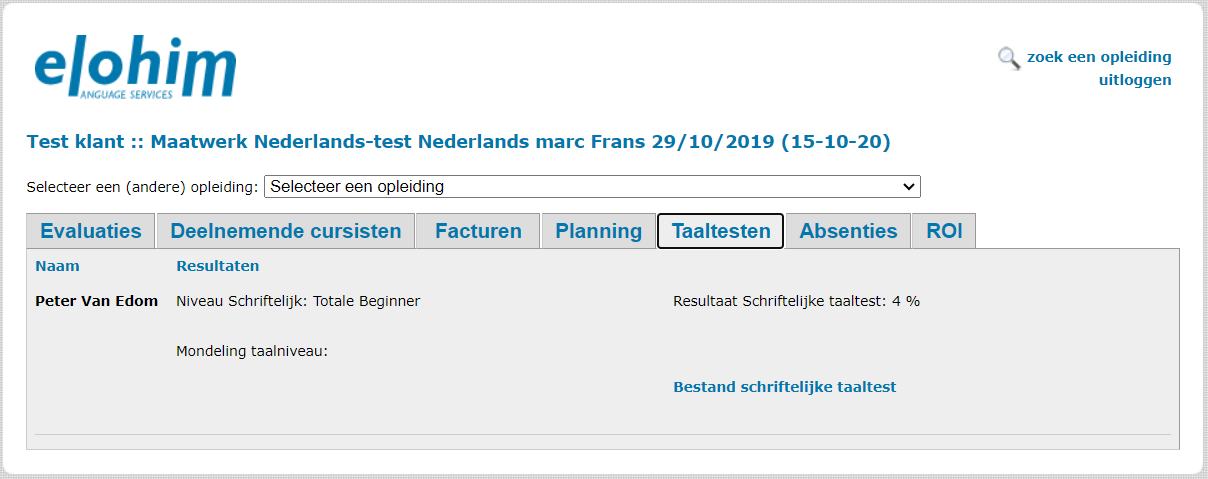Log out via the 'uitloggen' link
This screenshot has width=1208, height=479.
coord(1135,80)
